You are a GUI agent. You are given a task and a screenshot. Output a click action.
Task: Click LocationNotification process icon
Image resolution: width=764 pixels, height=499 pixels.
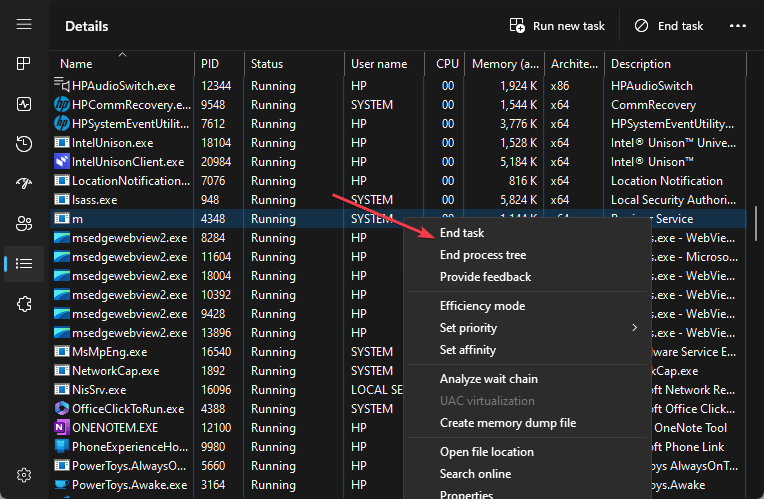pos(61,180)
